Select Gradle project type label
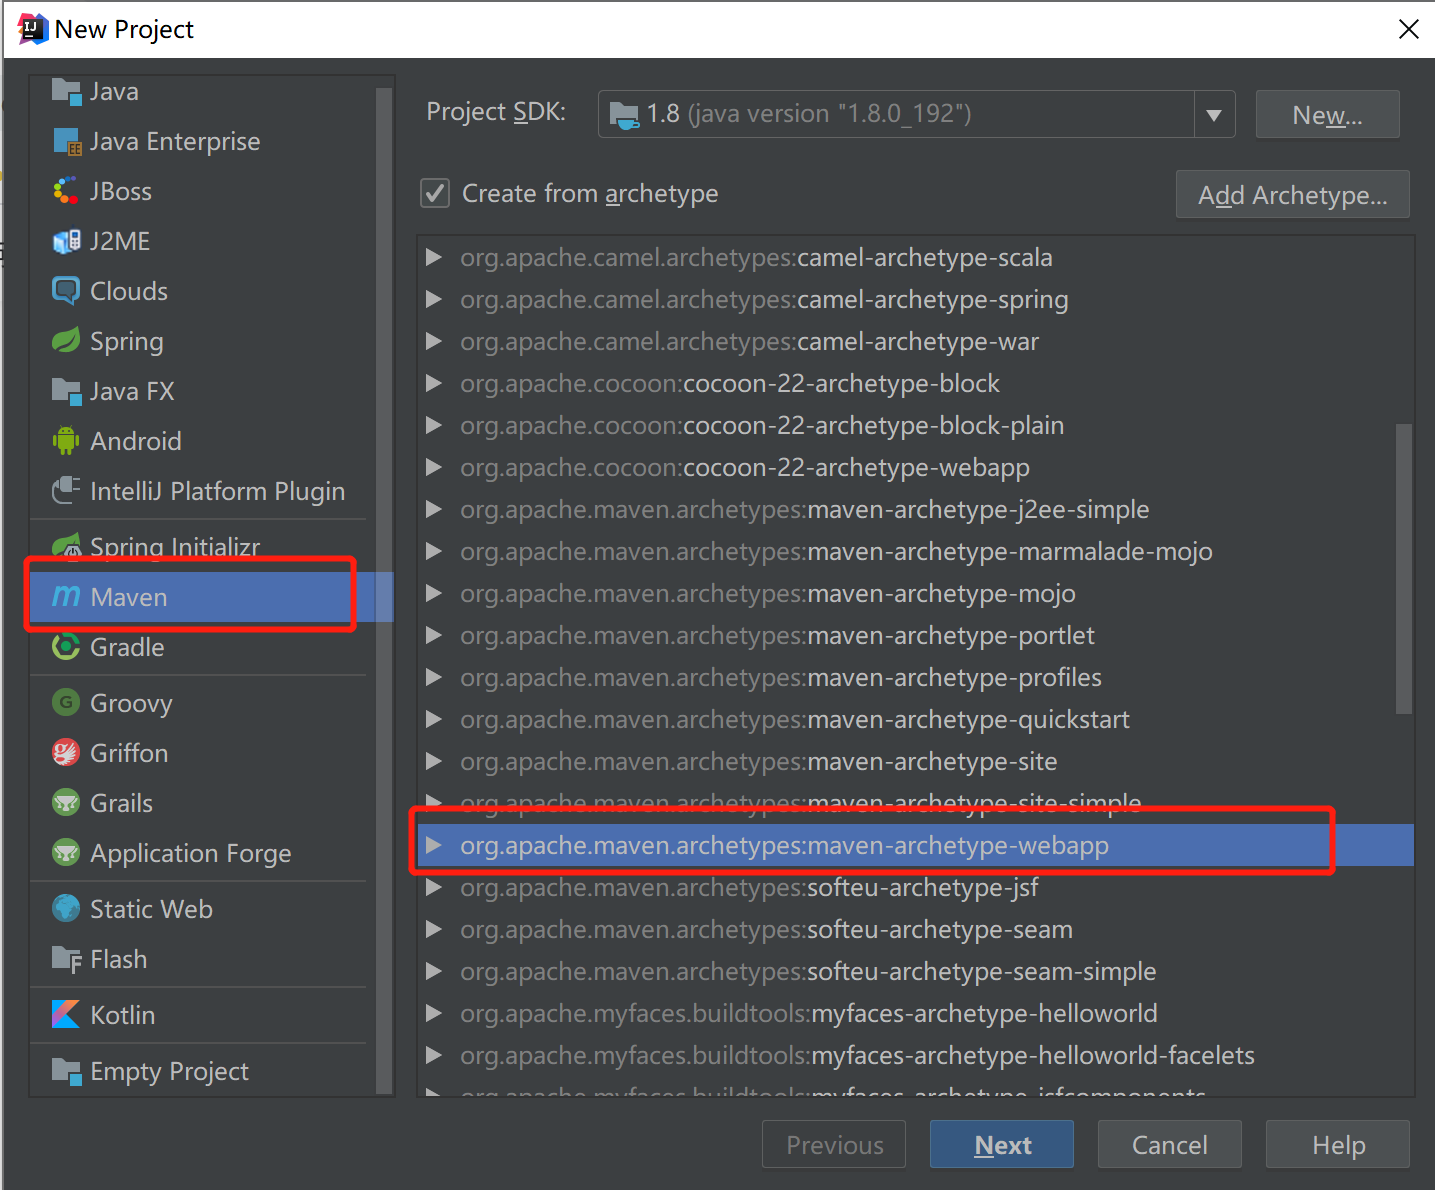Screen dimensions: 1435x1190 [x=127, y=647]
